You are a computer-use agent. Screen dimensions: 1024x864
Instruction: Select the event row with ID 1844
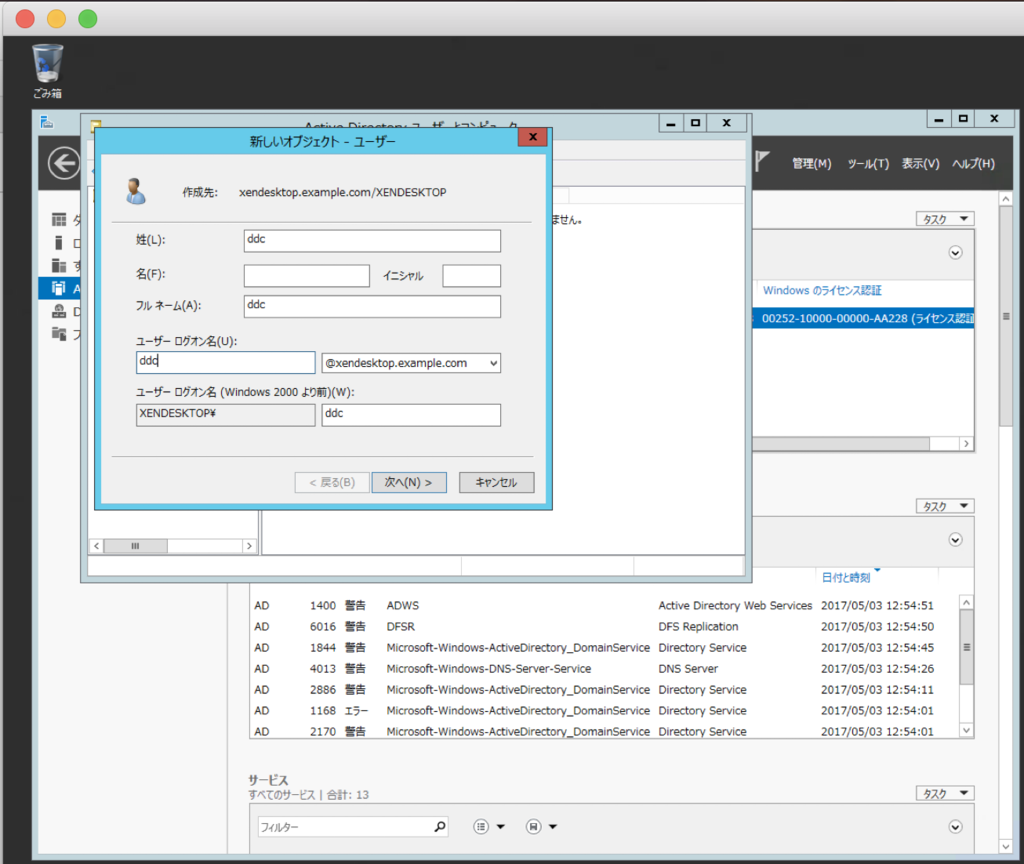coord(603,647)
